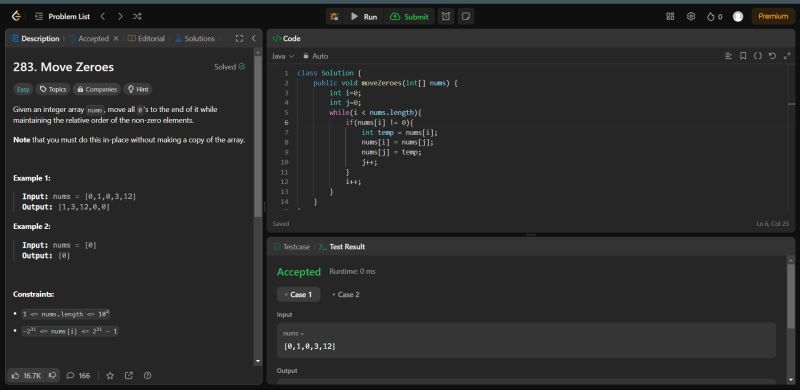Click the curly braces snippet icon
Screen dimensions: 800x390
pos(758,56)
